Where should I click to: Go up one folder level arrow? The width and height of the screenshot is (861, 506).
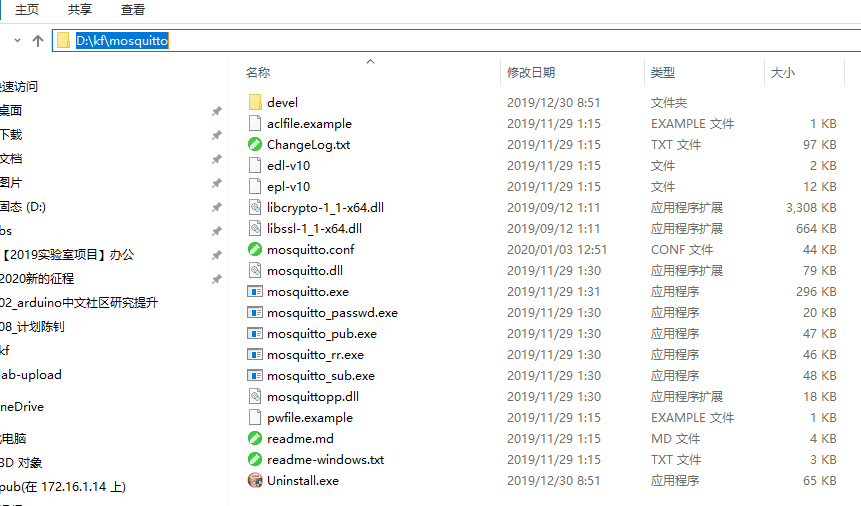38,41
